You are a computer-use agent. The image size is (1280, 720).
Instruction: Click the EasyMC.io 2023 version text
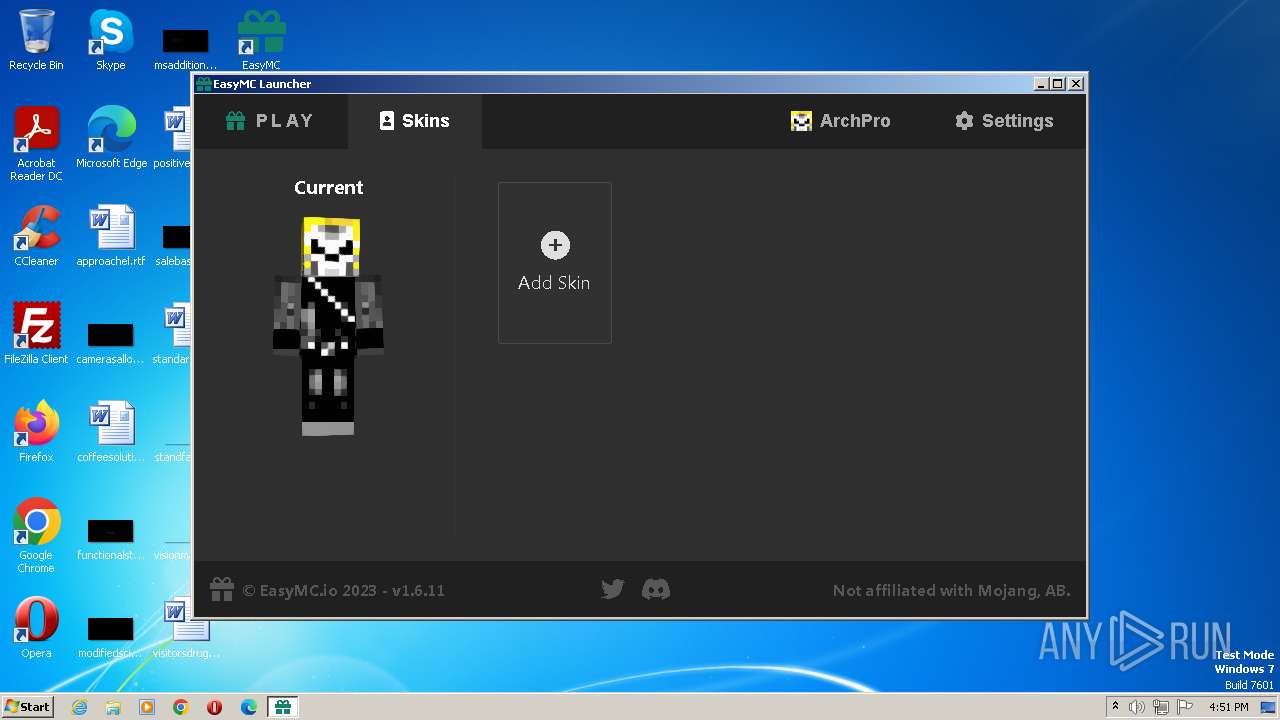pyautogui.click(x=344, y=591)
